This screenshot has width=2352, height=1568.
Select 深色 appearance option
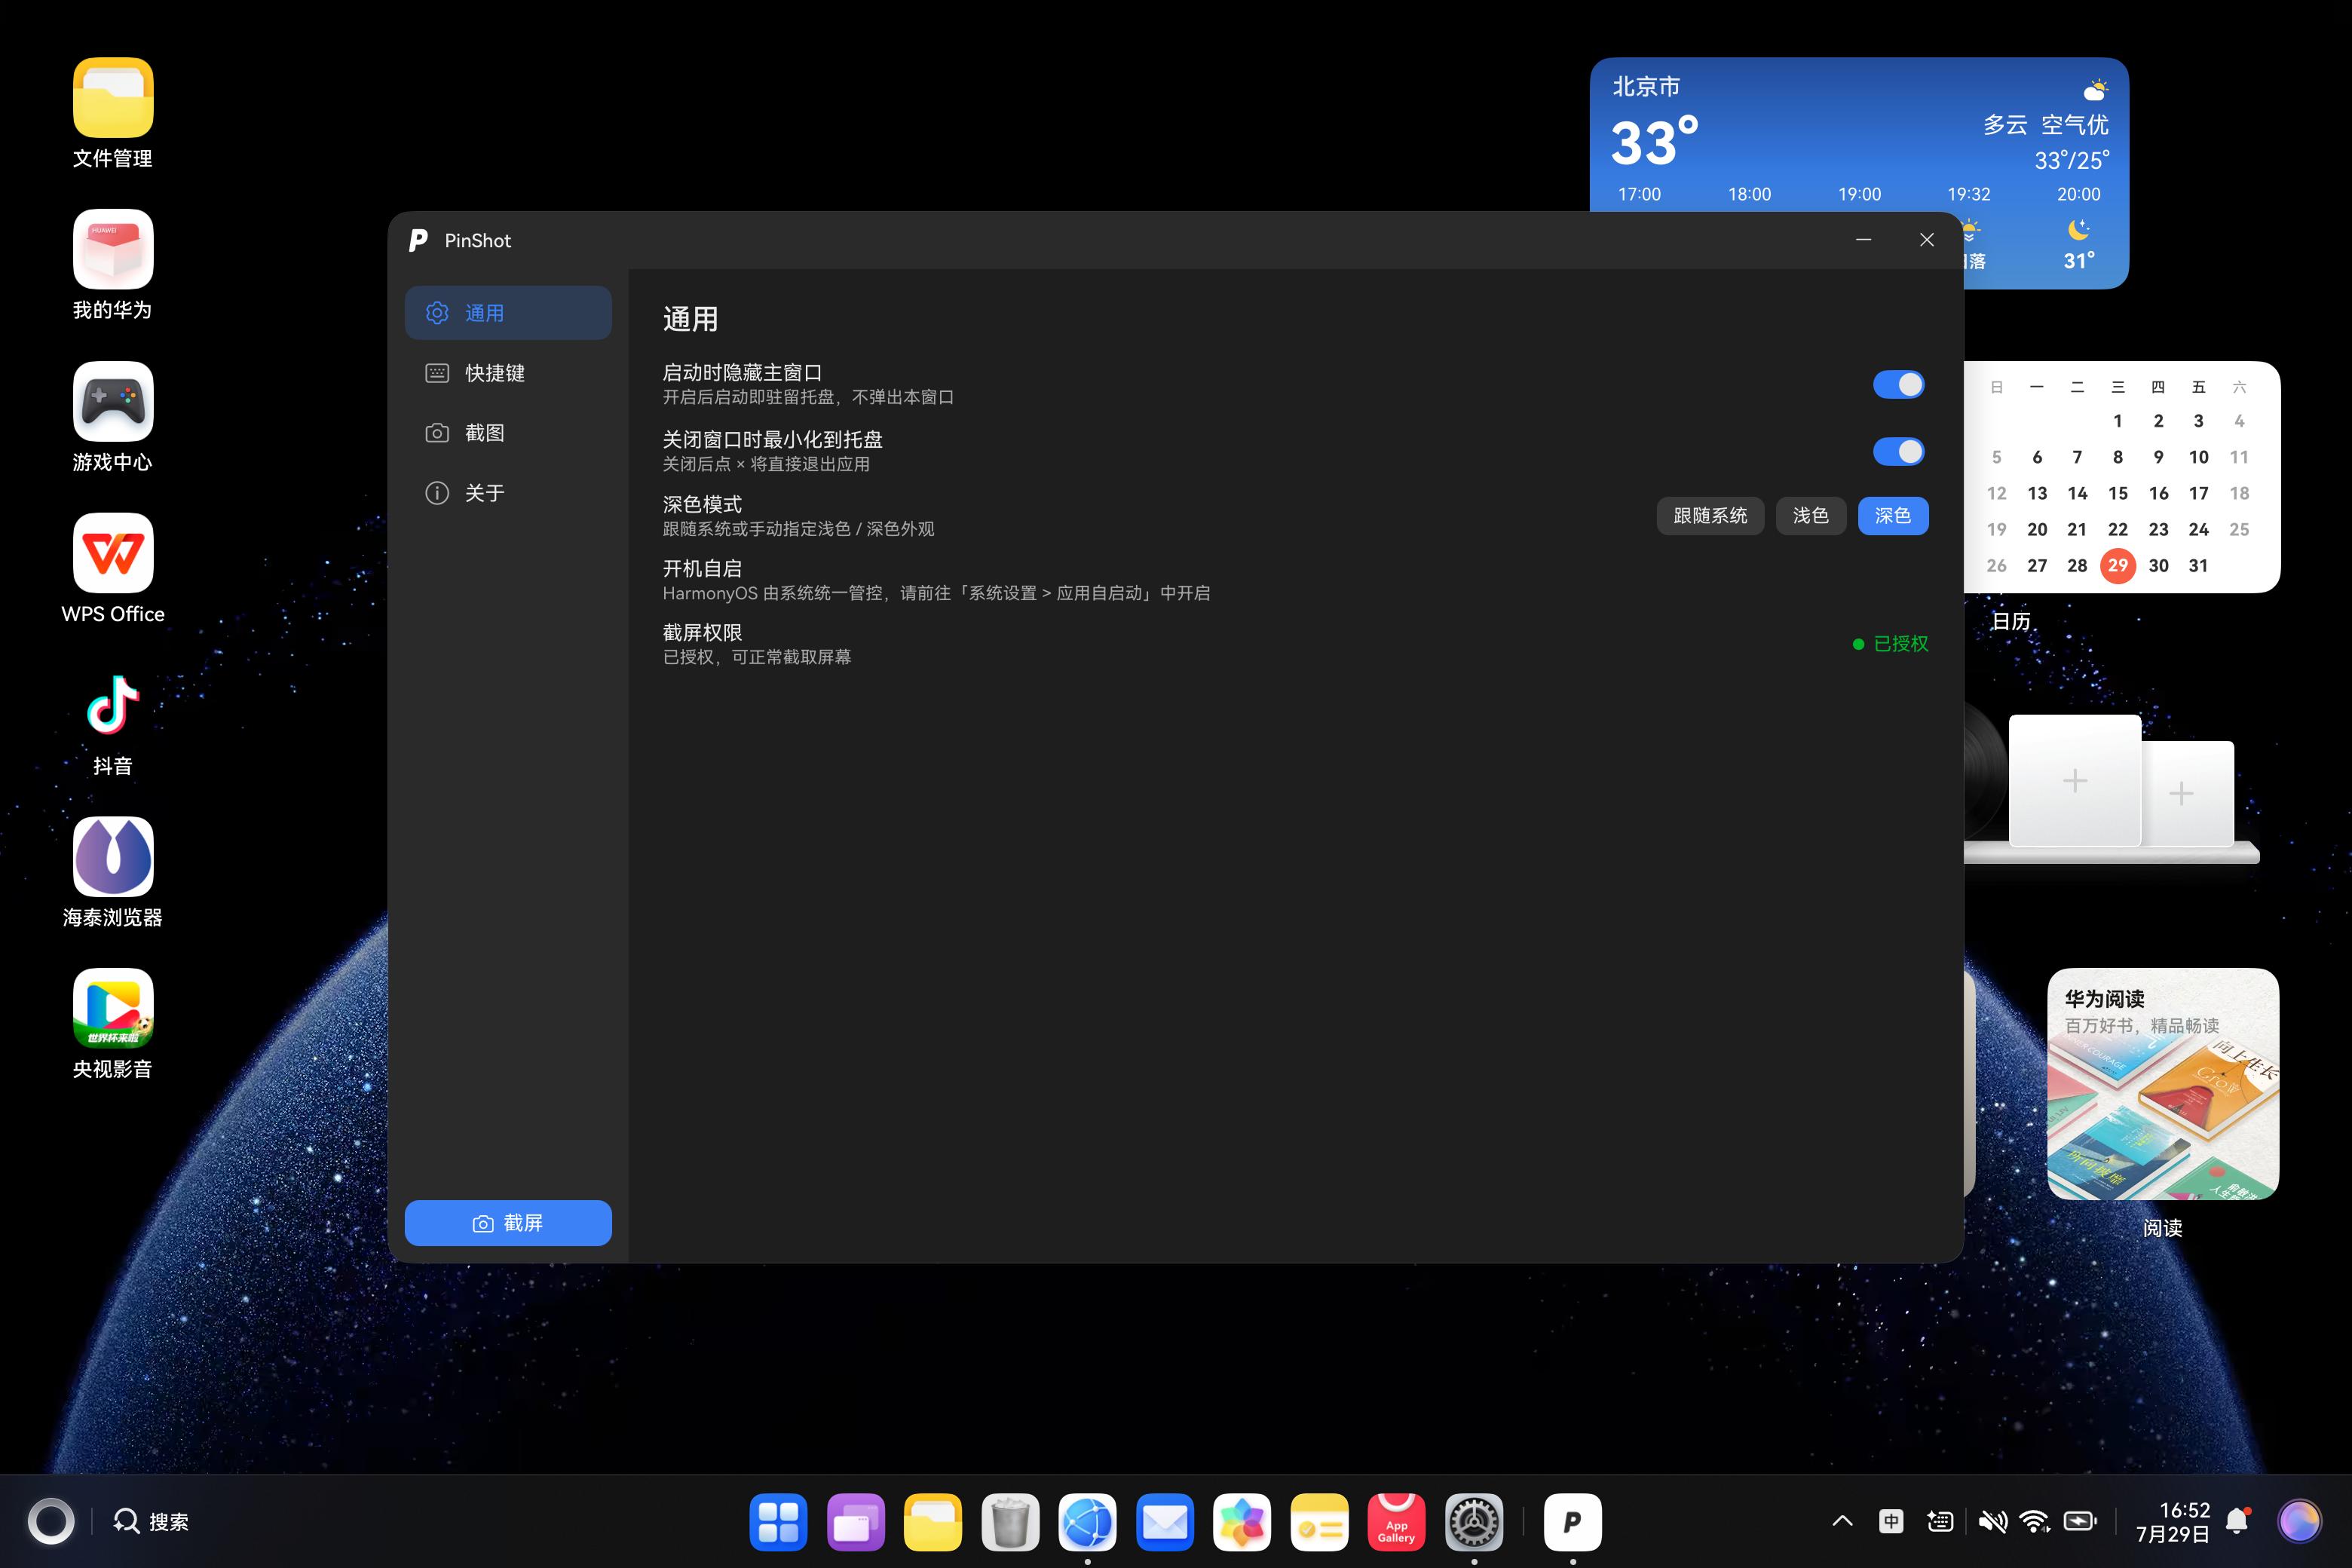click(x=1892, y=516)
